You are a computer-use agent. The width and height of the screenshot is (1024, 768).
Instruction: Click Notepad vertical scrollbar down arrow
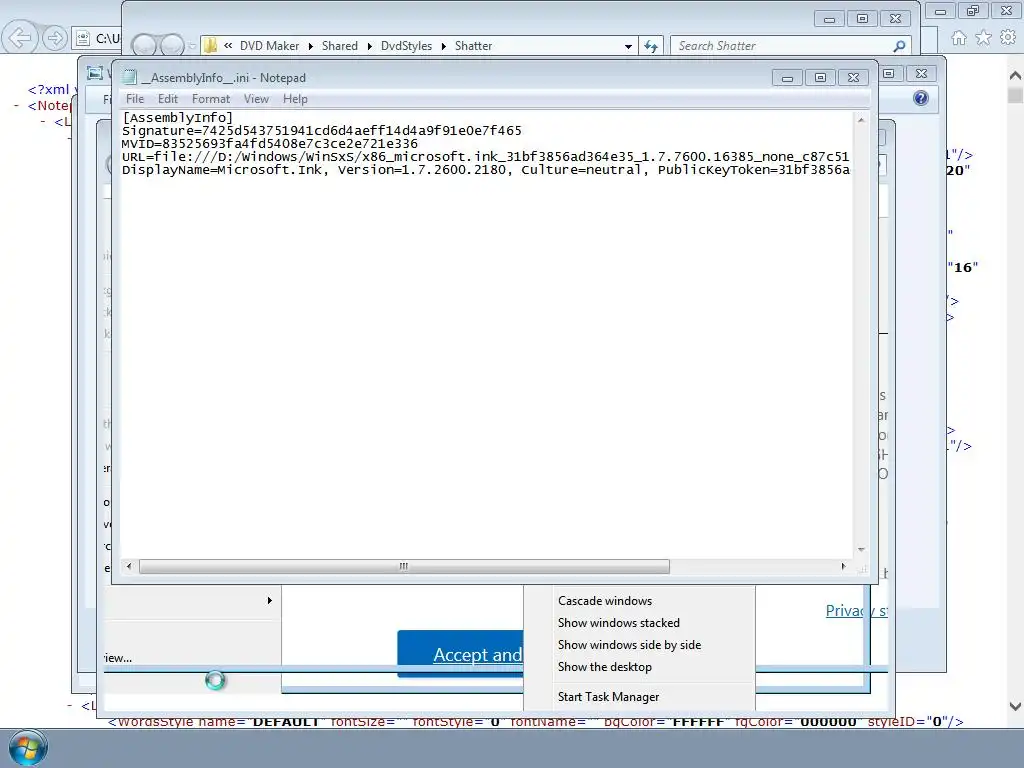pos(861,550)
